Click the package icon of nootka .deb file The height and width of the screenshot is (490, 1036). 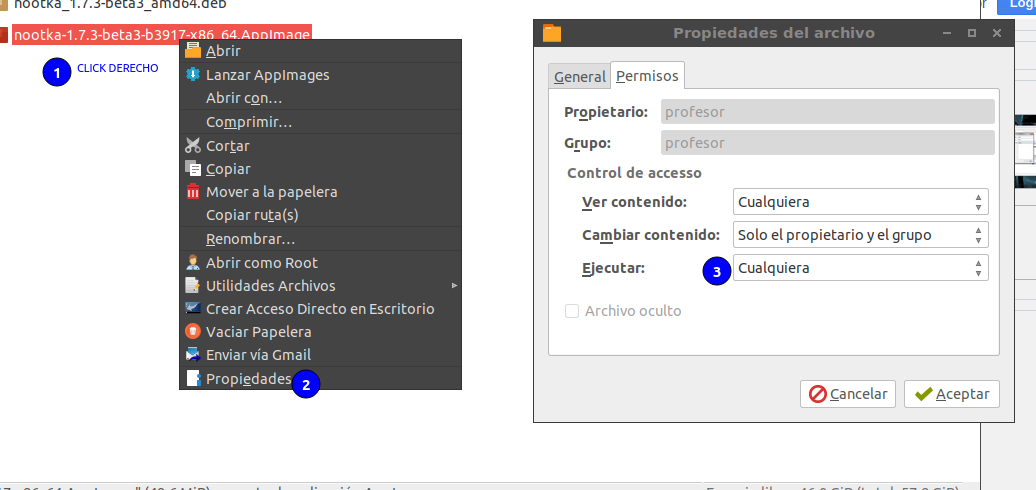(x=3, y=5)
